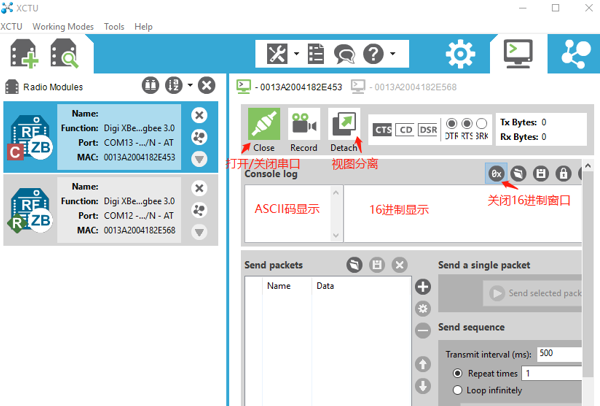Open the Help menu in the menu bar
The height and width of the screenshot is (406, 600).
pos(143,26)
